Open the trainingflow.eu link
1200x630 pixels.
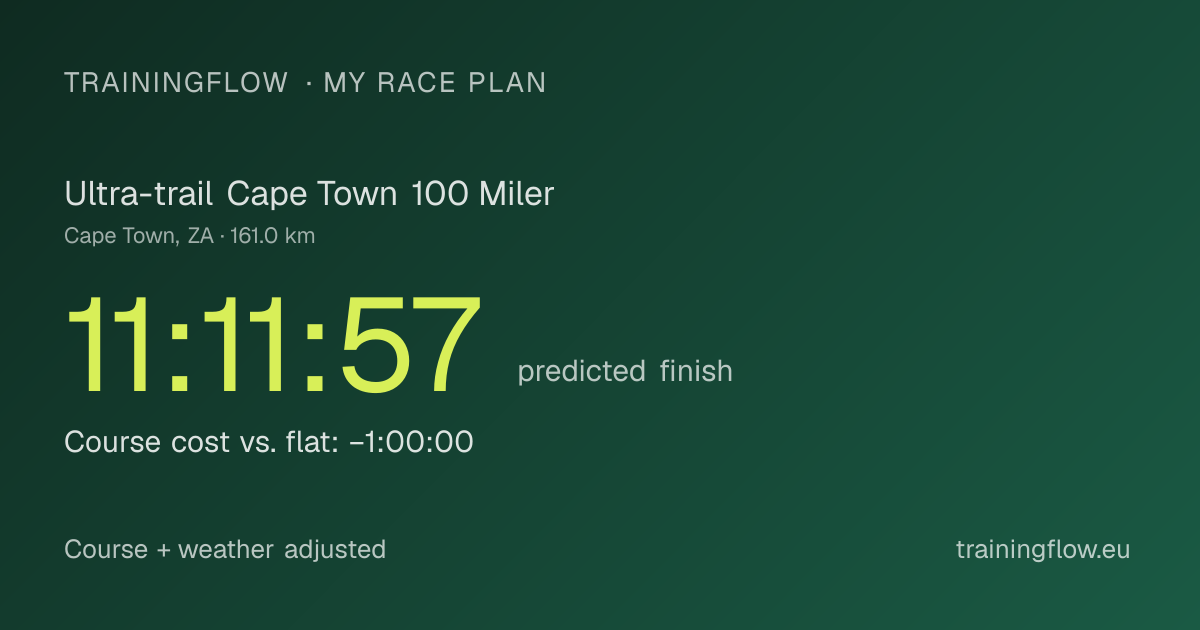[x=1043, y=549]
